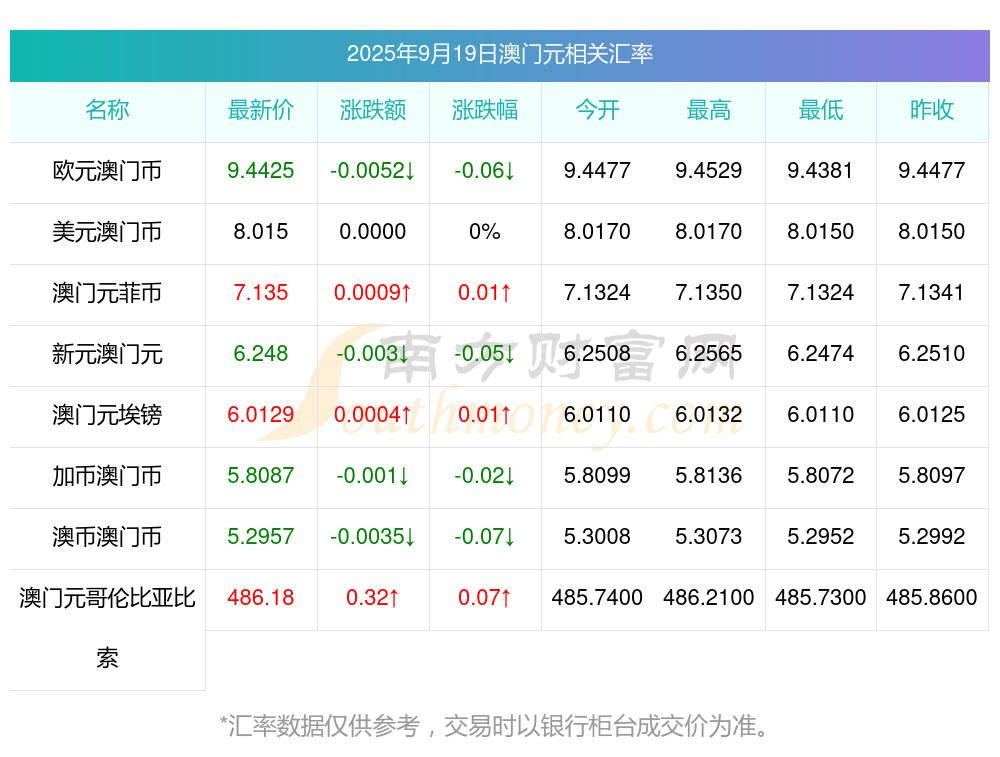Image resolution: width=1000 pixels, height=757 pixels.
Task: Click latest price 8.015
Action: pos(261,231)
